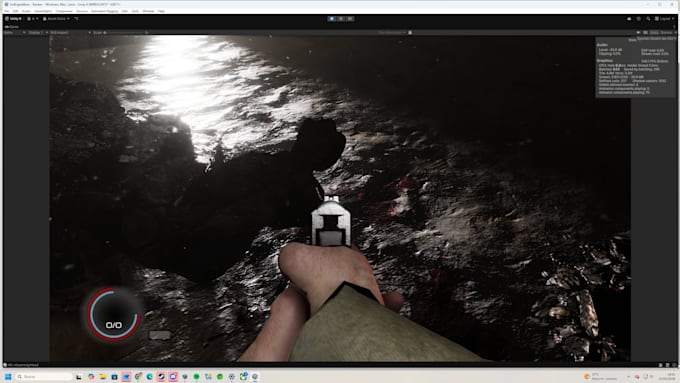The height and width of the screenshot is (383, 680).
Task: Open the Game view mode dropdown
Action: tap(15, 33)
